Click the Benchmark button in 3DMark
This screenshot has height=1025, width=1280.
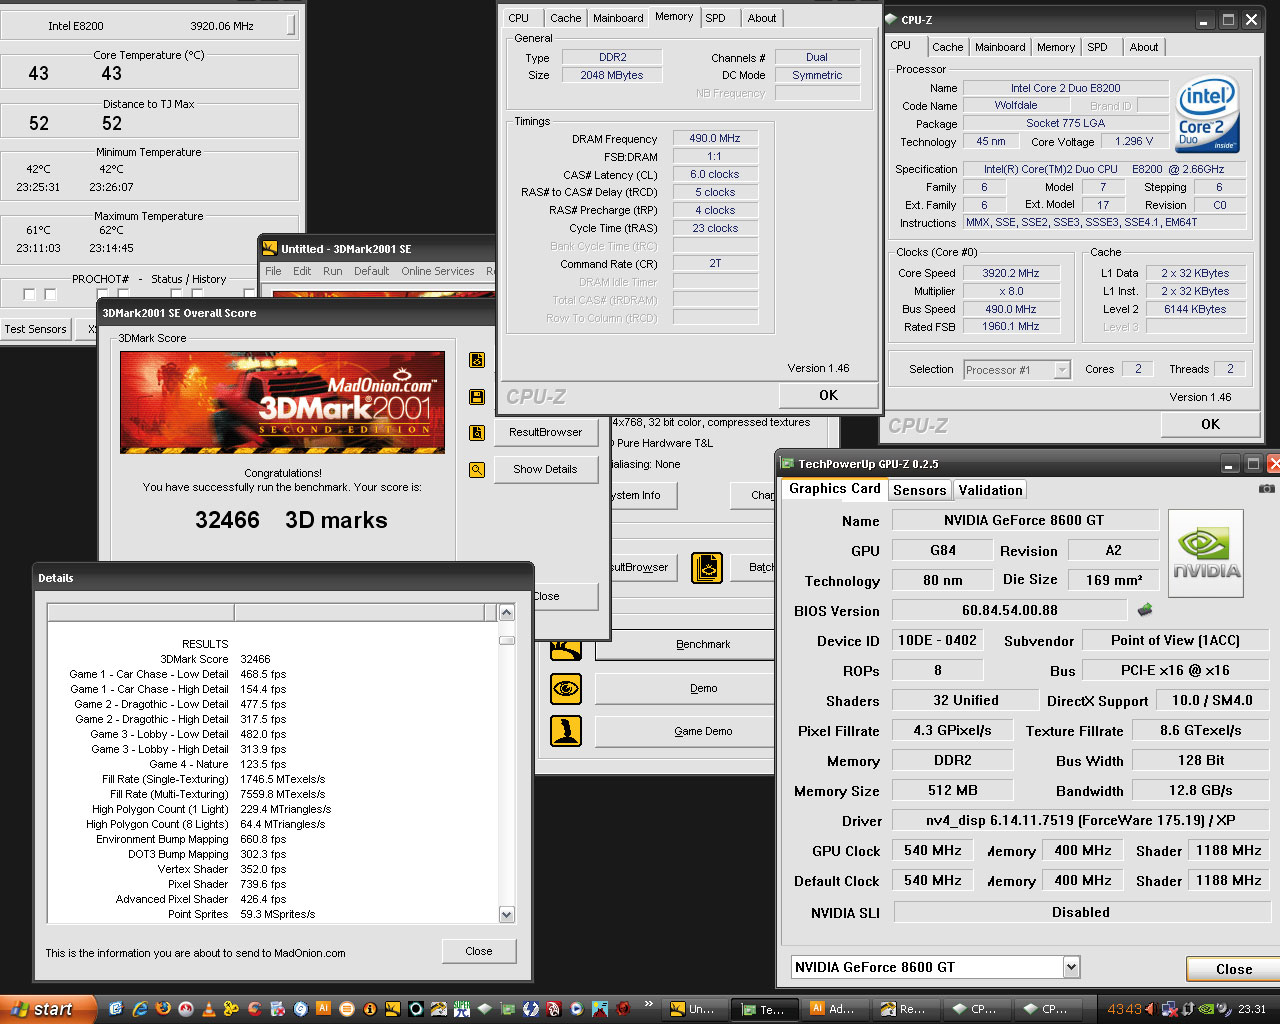pos(684,645)
